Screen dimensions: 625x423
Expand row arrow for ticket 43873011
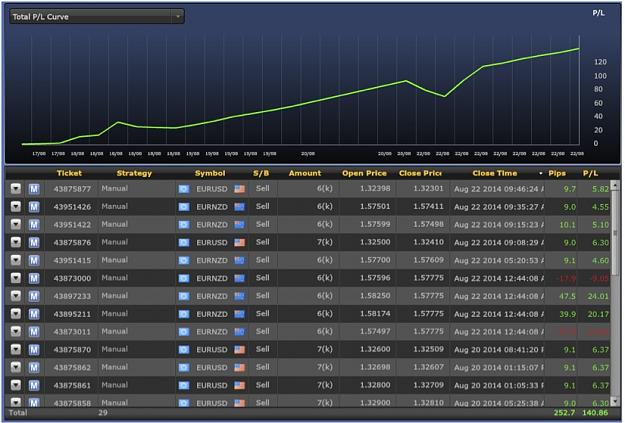point(16,331)
